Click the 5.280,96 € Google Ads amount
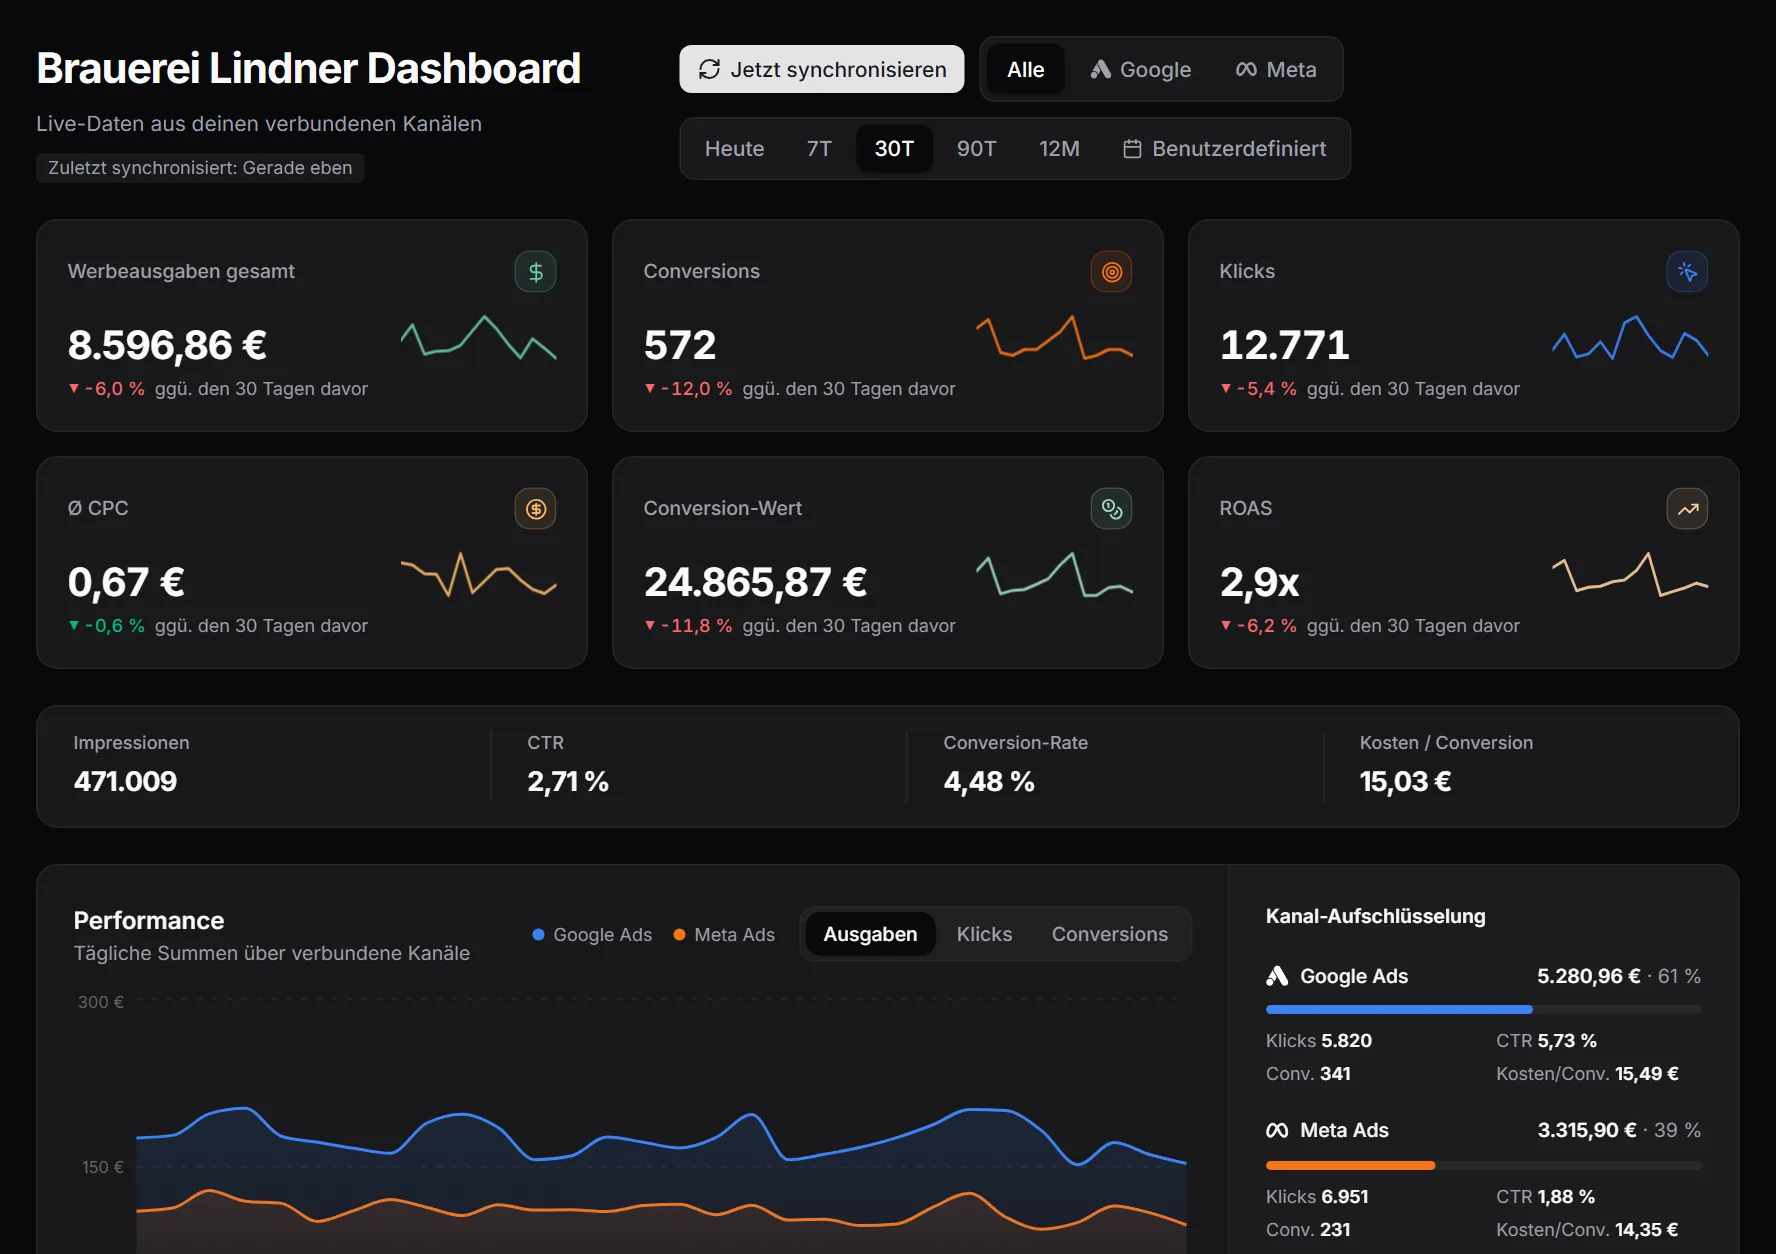The width and height of the screenshot is (1776, 1254). pyautogui.click(x=1588, y=976)
